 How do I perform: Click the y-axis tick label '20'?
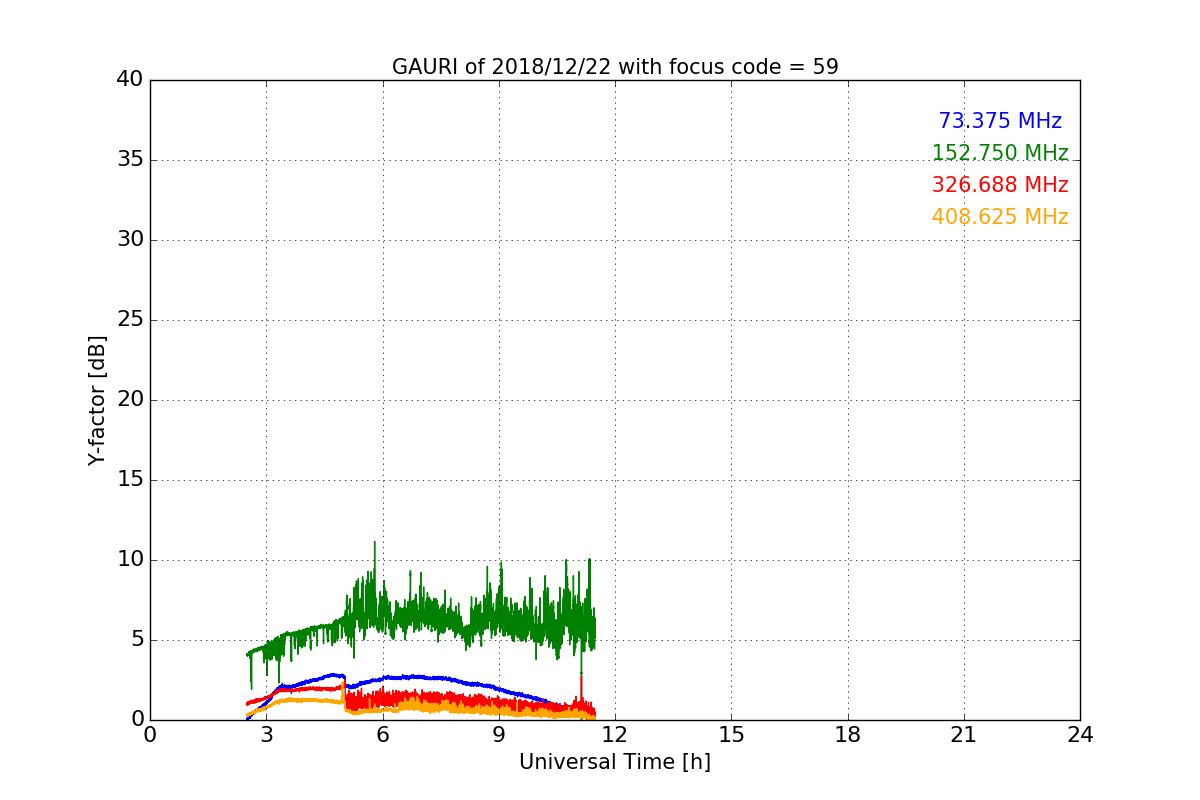click(x=130, y=400)
